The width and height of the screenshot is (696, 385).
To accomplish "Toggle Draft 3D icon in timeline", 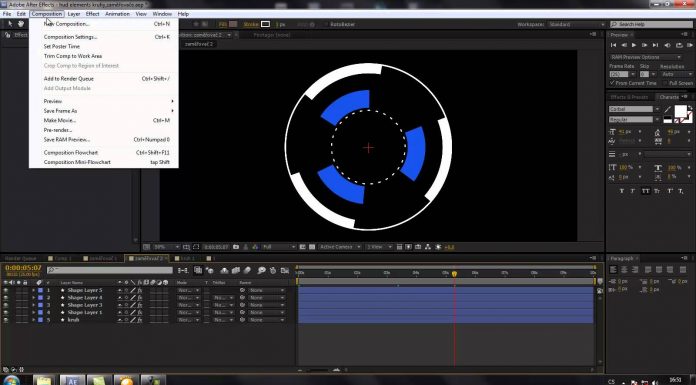I will click(x=209, y=270).
